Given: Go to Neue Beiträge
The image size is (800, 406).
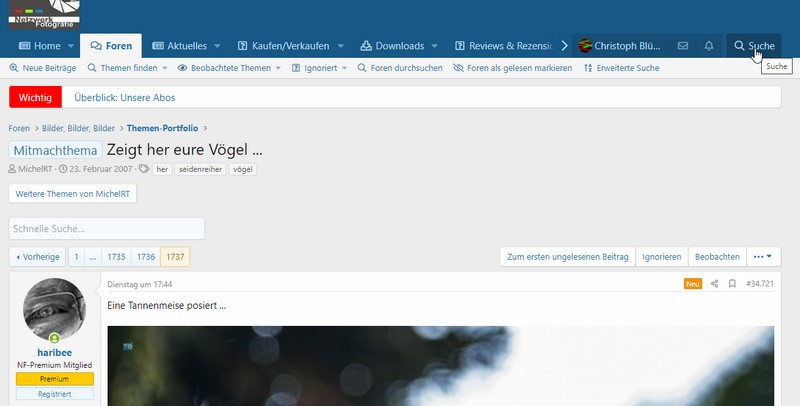Looking at the screenshot, I should [x=42, y=68].
